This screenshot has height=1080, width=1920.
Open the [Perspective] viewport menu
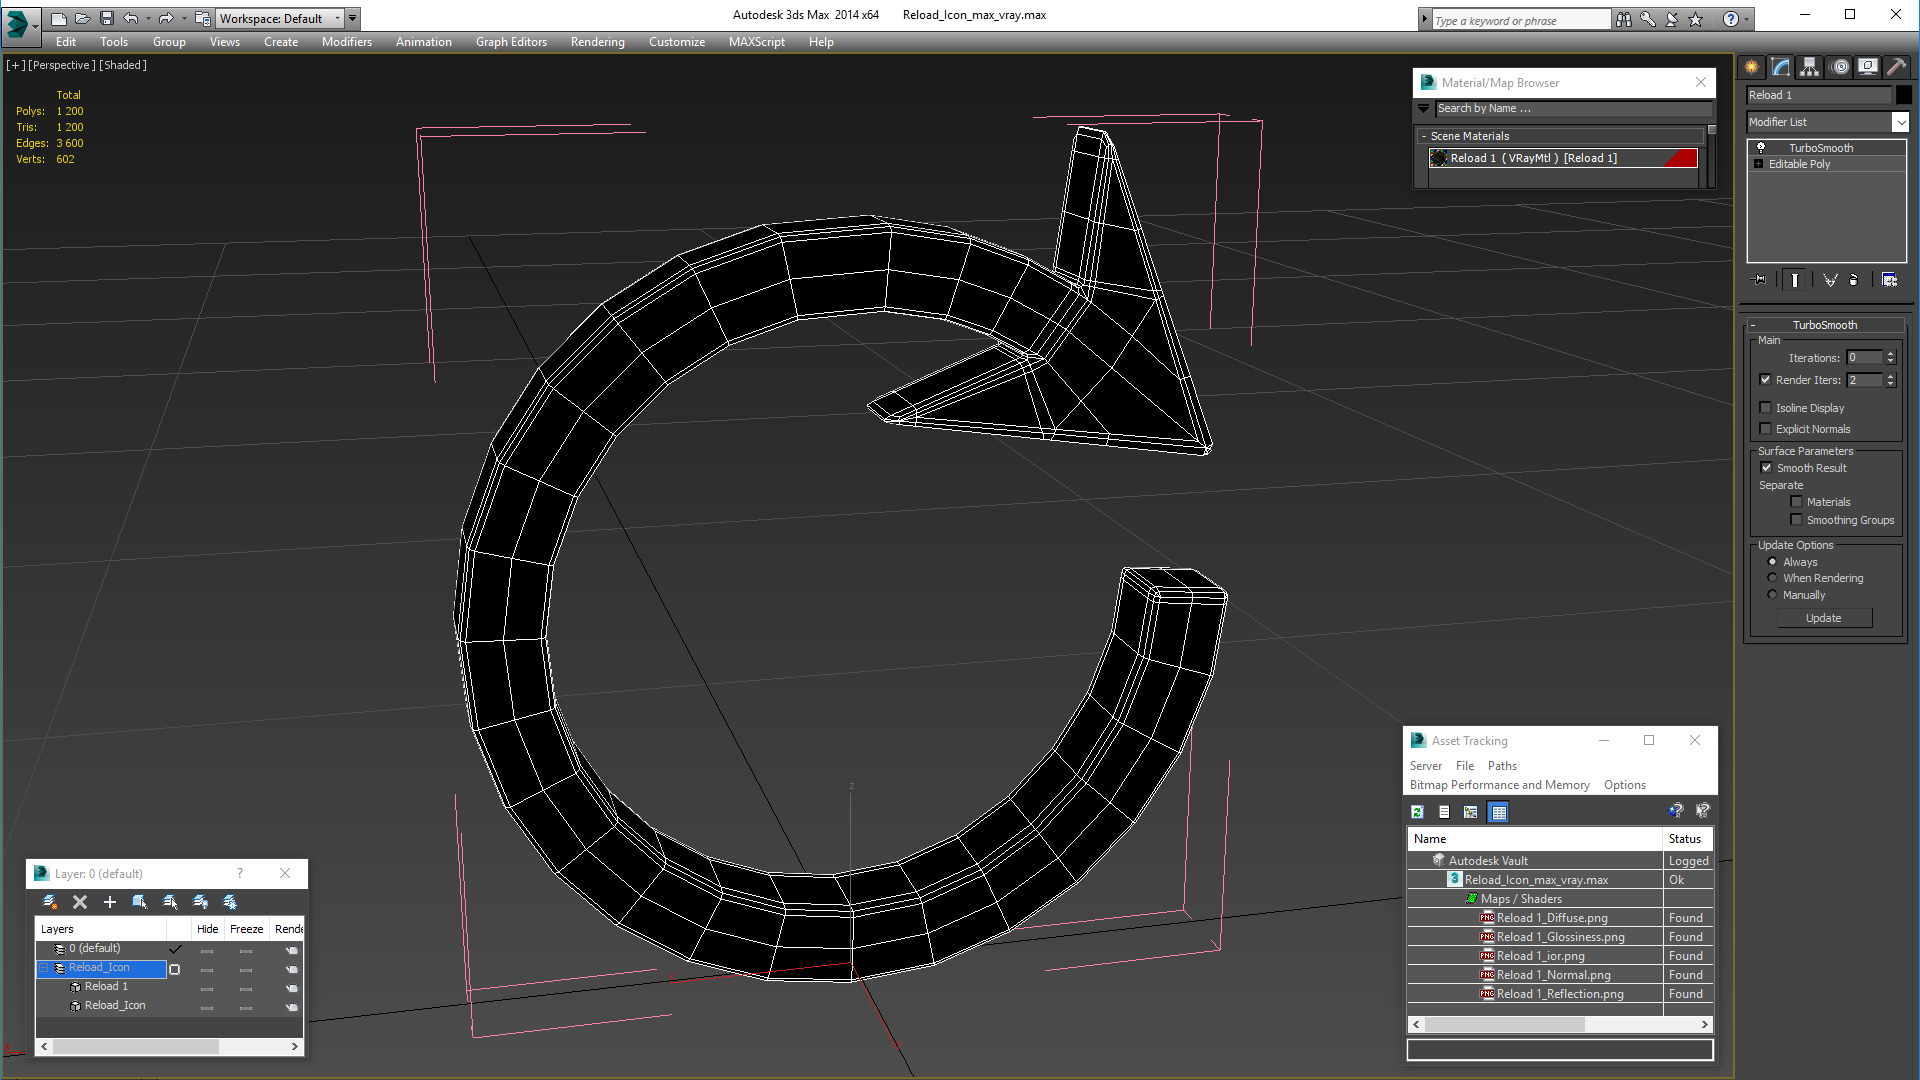[62, 65]
